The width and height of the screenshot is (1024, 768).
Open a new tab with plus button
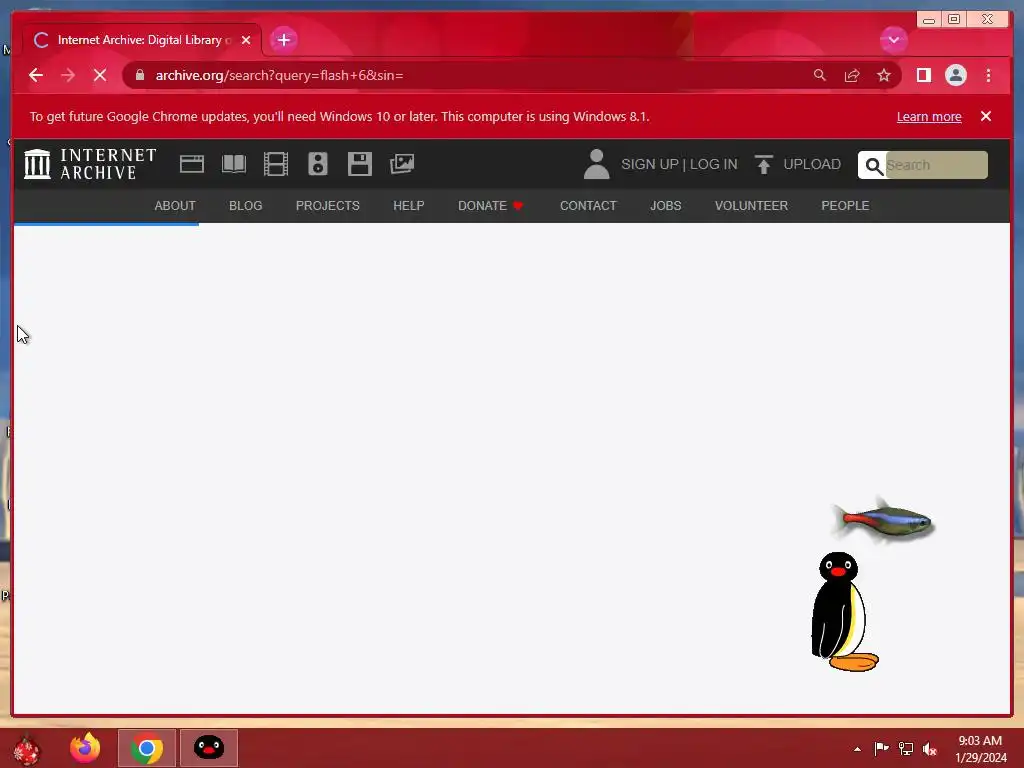coord(283,40)
